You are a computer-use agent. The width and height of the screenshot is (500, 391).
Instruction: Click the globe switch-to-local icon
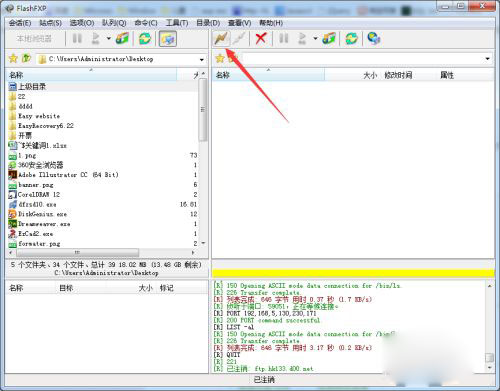(x=373, y=38)
